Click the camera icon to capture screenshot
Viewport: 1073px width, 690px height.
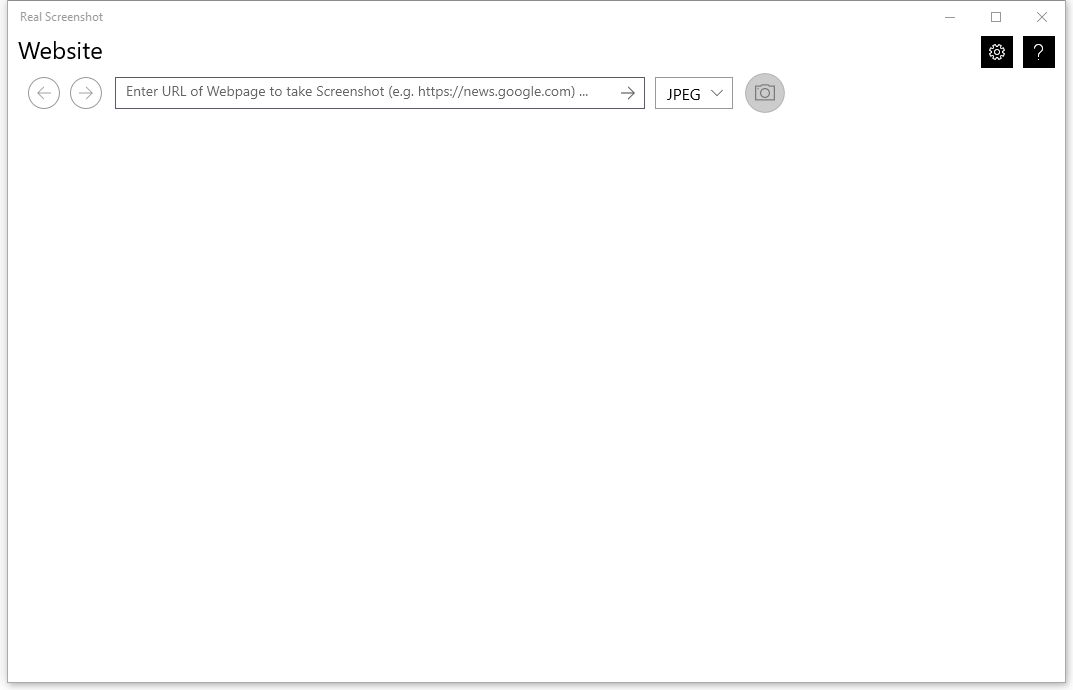(764, 93)
